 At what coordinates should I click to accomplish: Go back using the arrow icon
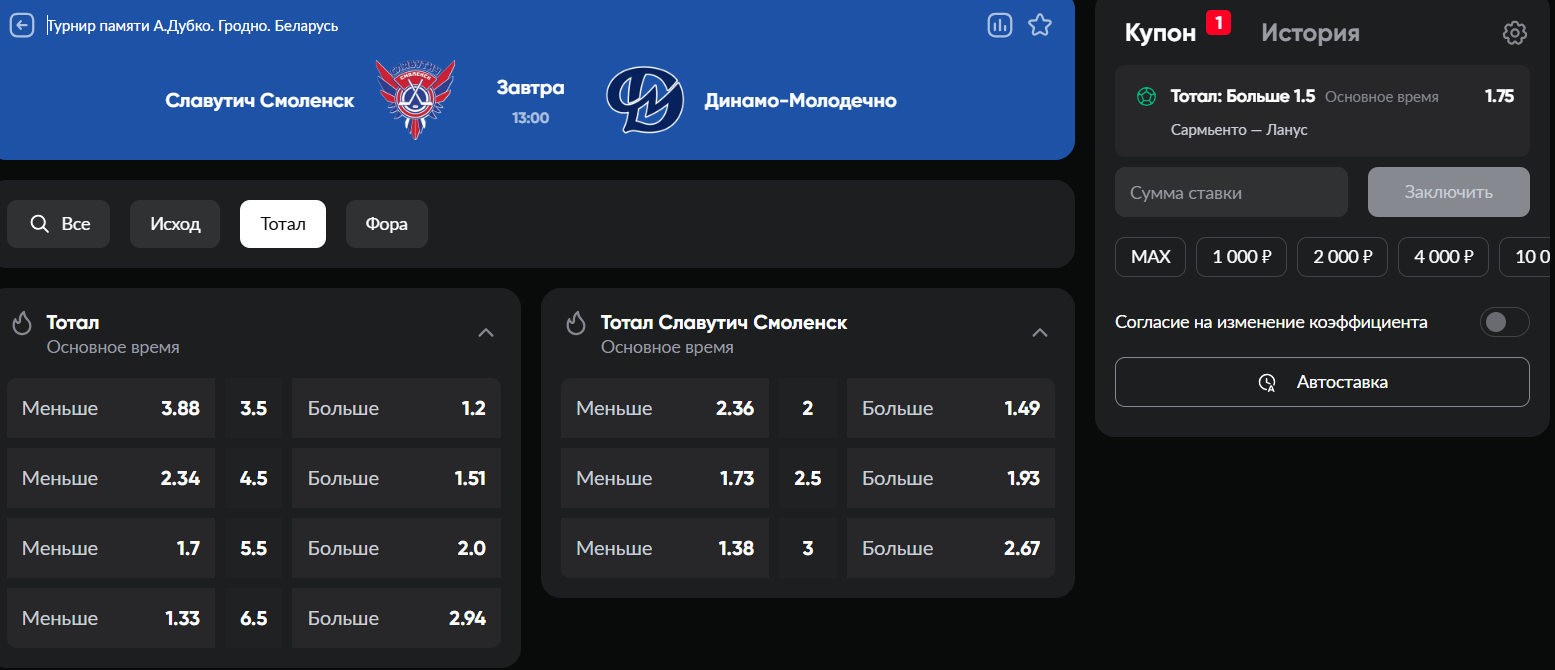tap(22, 26)
